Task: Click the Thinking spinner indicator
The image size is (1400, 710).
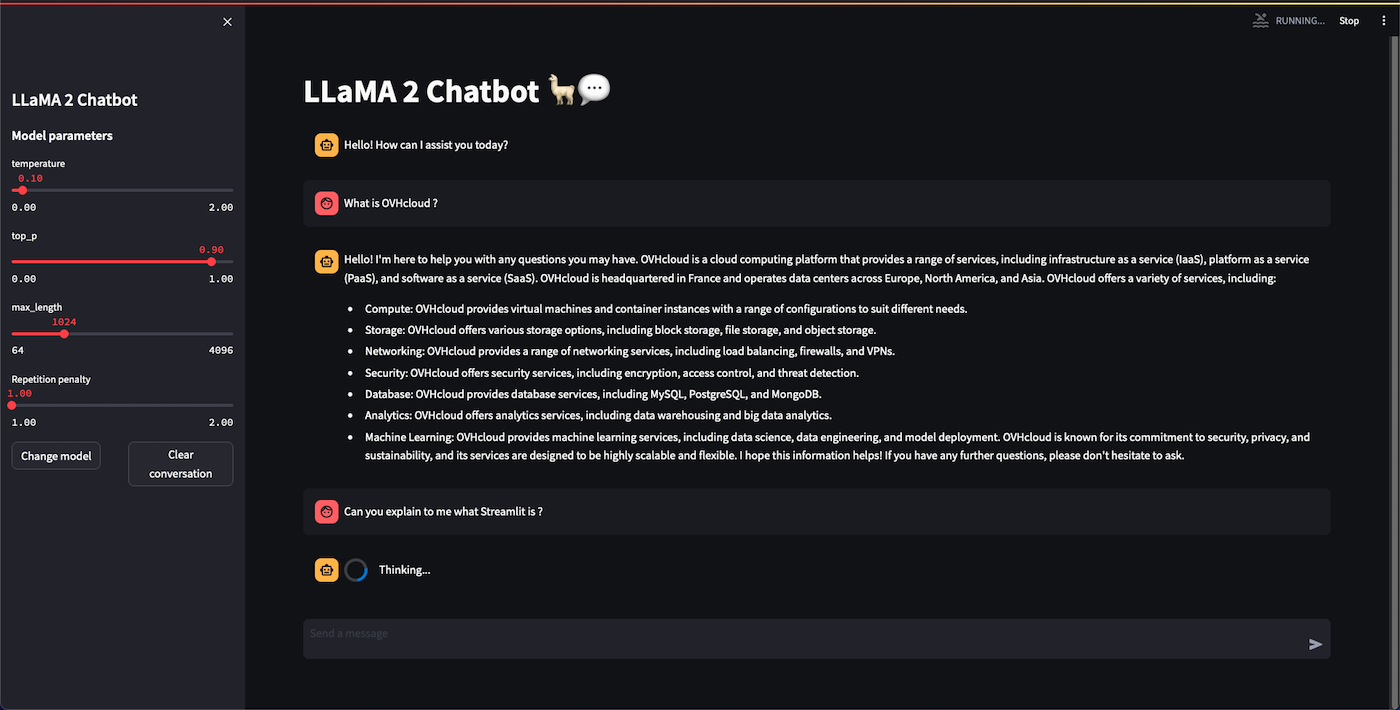Action: (x=356, y=570)
